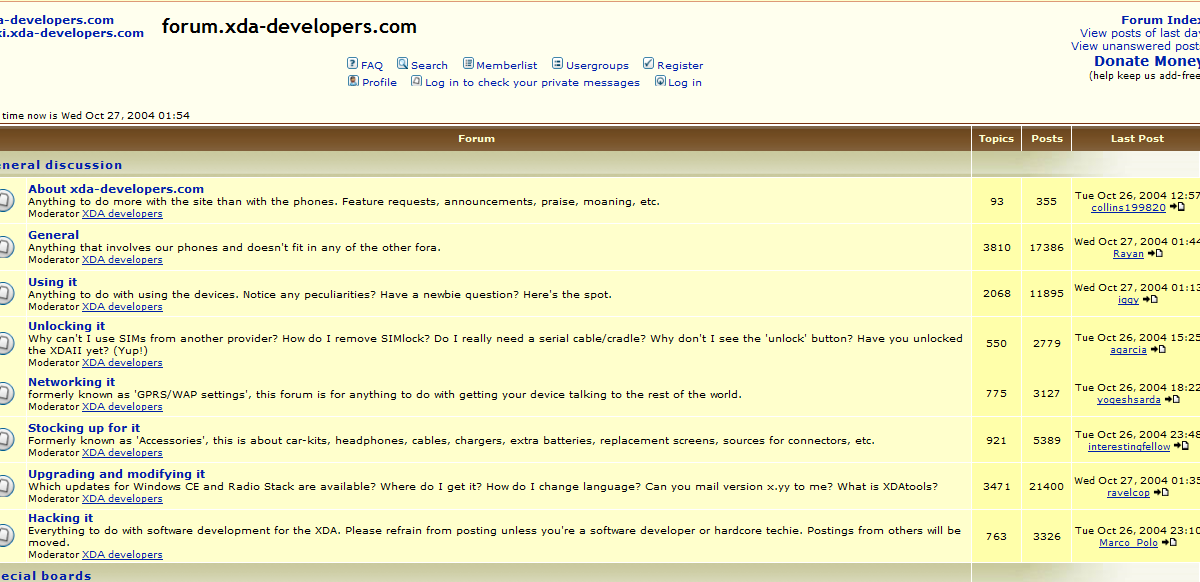Click forum status icon beside Stocking up for it
Screen dimensions: 1200x582
(5, 440)
